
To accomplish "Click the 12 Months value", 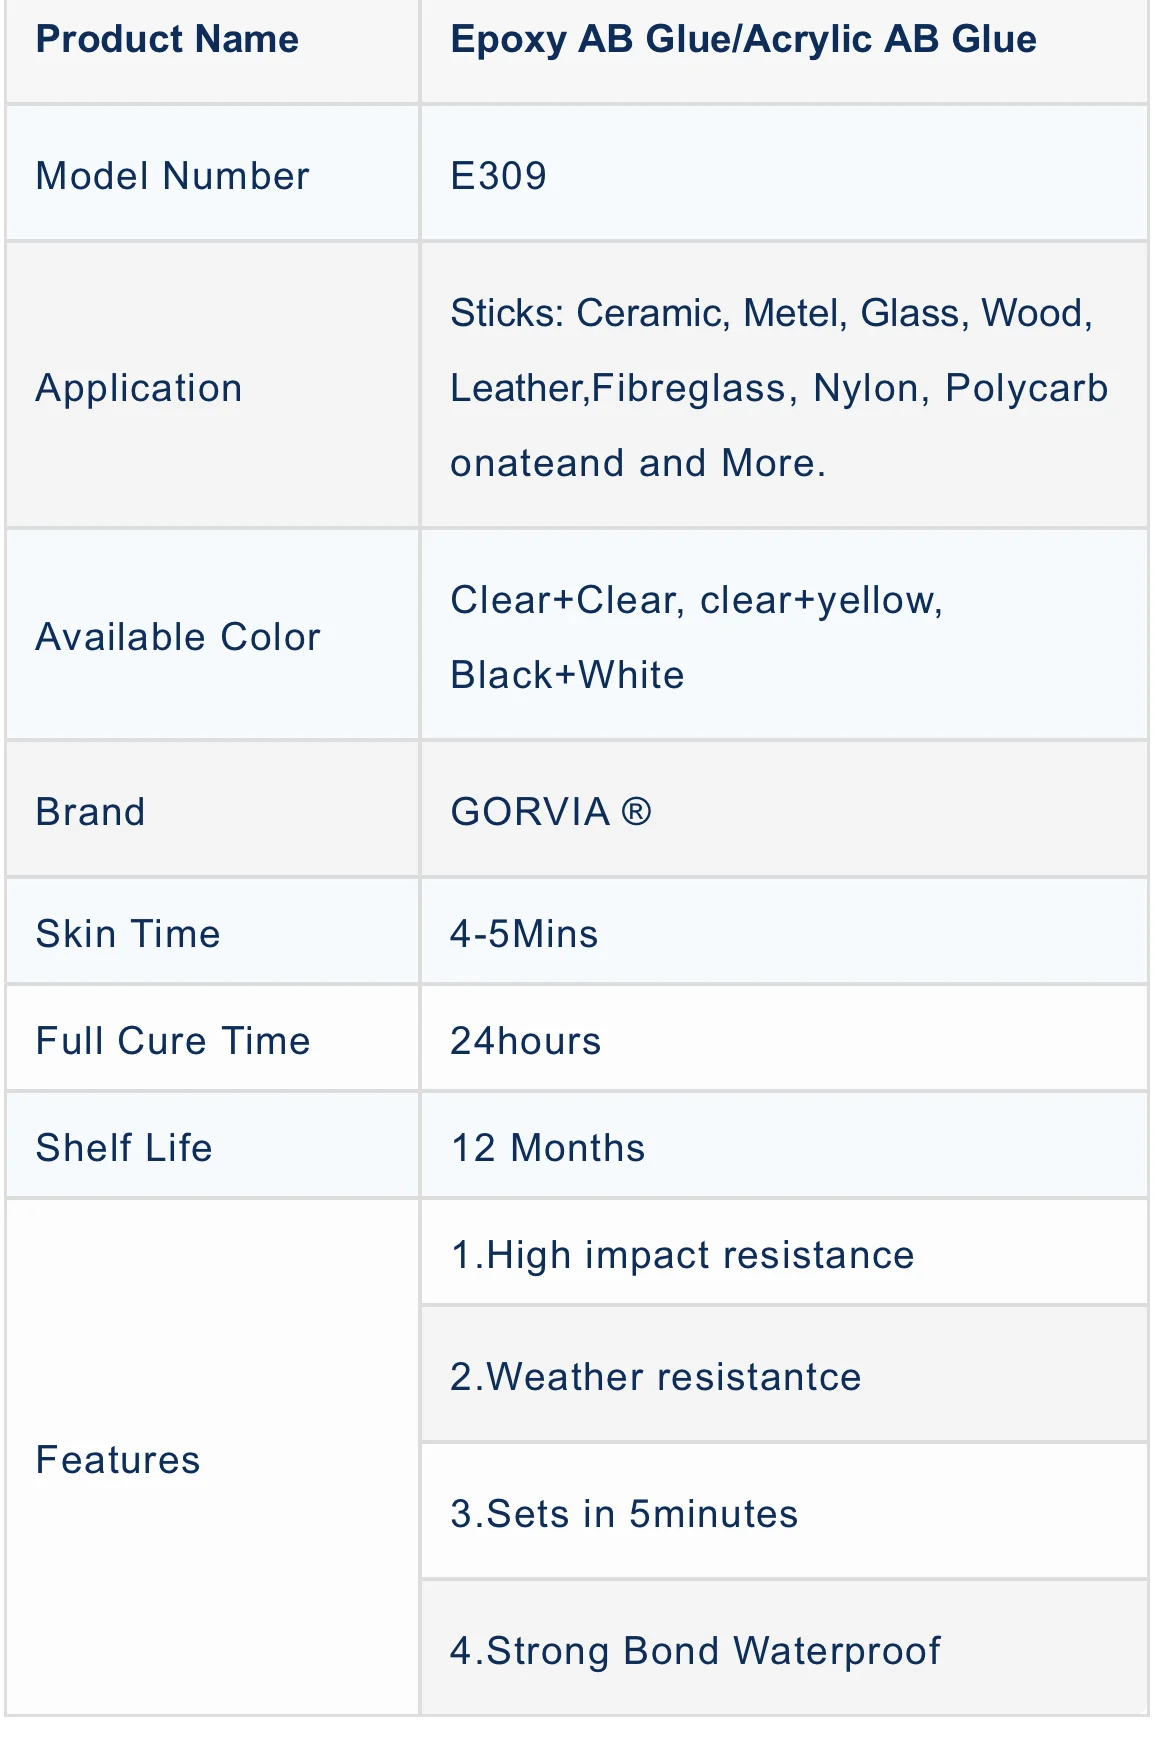I will 548,1148.
